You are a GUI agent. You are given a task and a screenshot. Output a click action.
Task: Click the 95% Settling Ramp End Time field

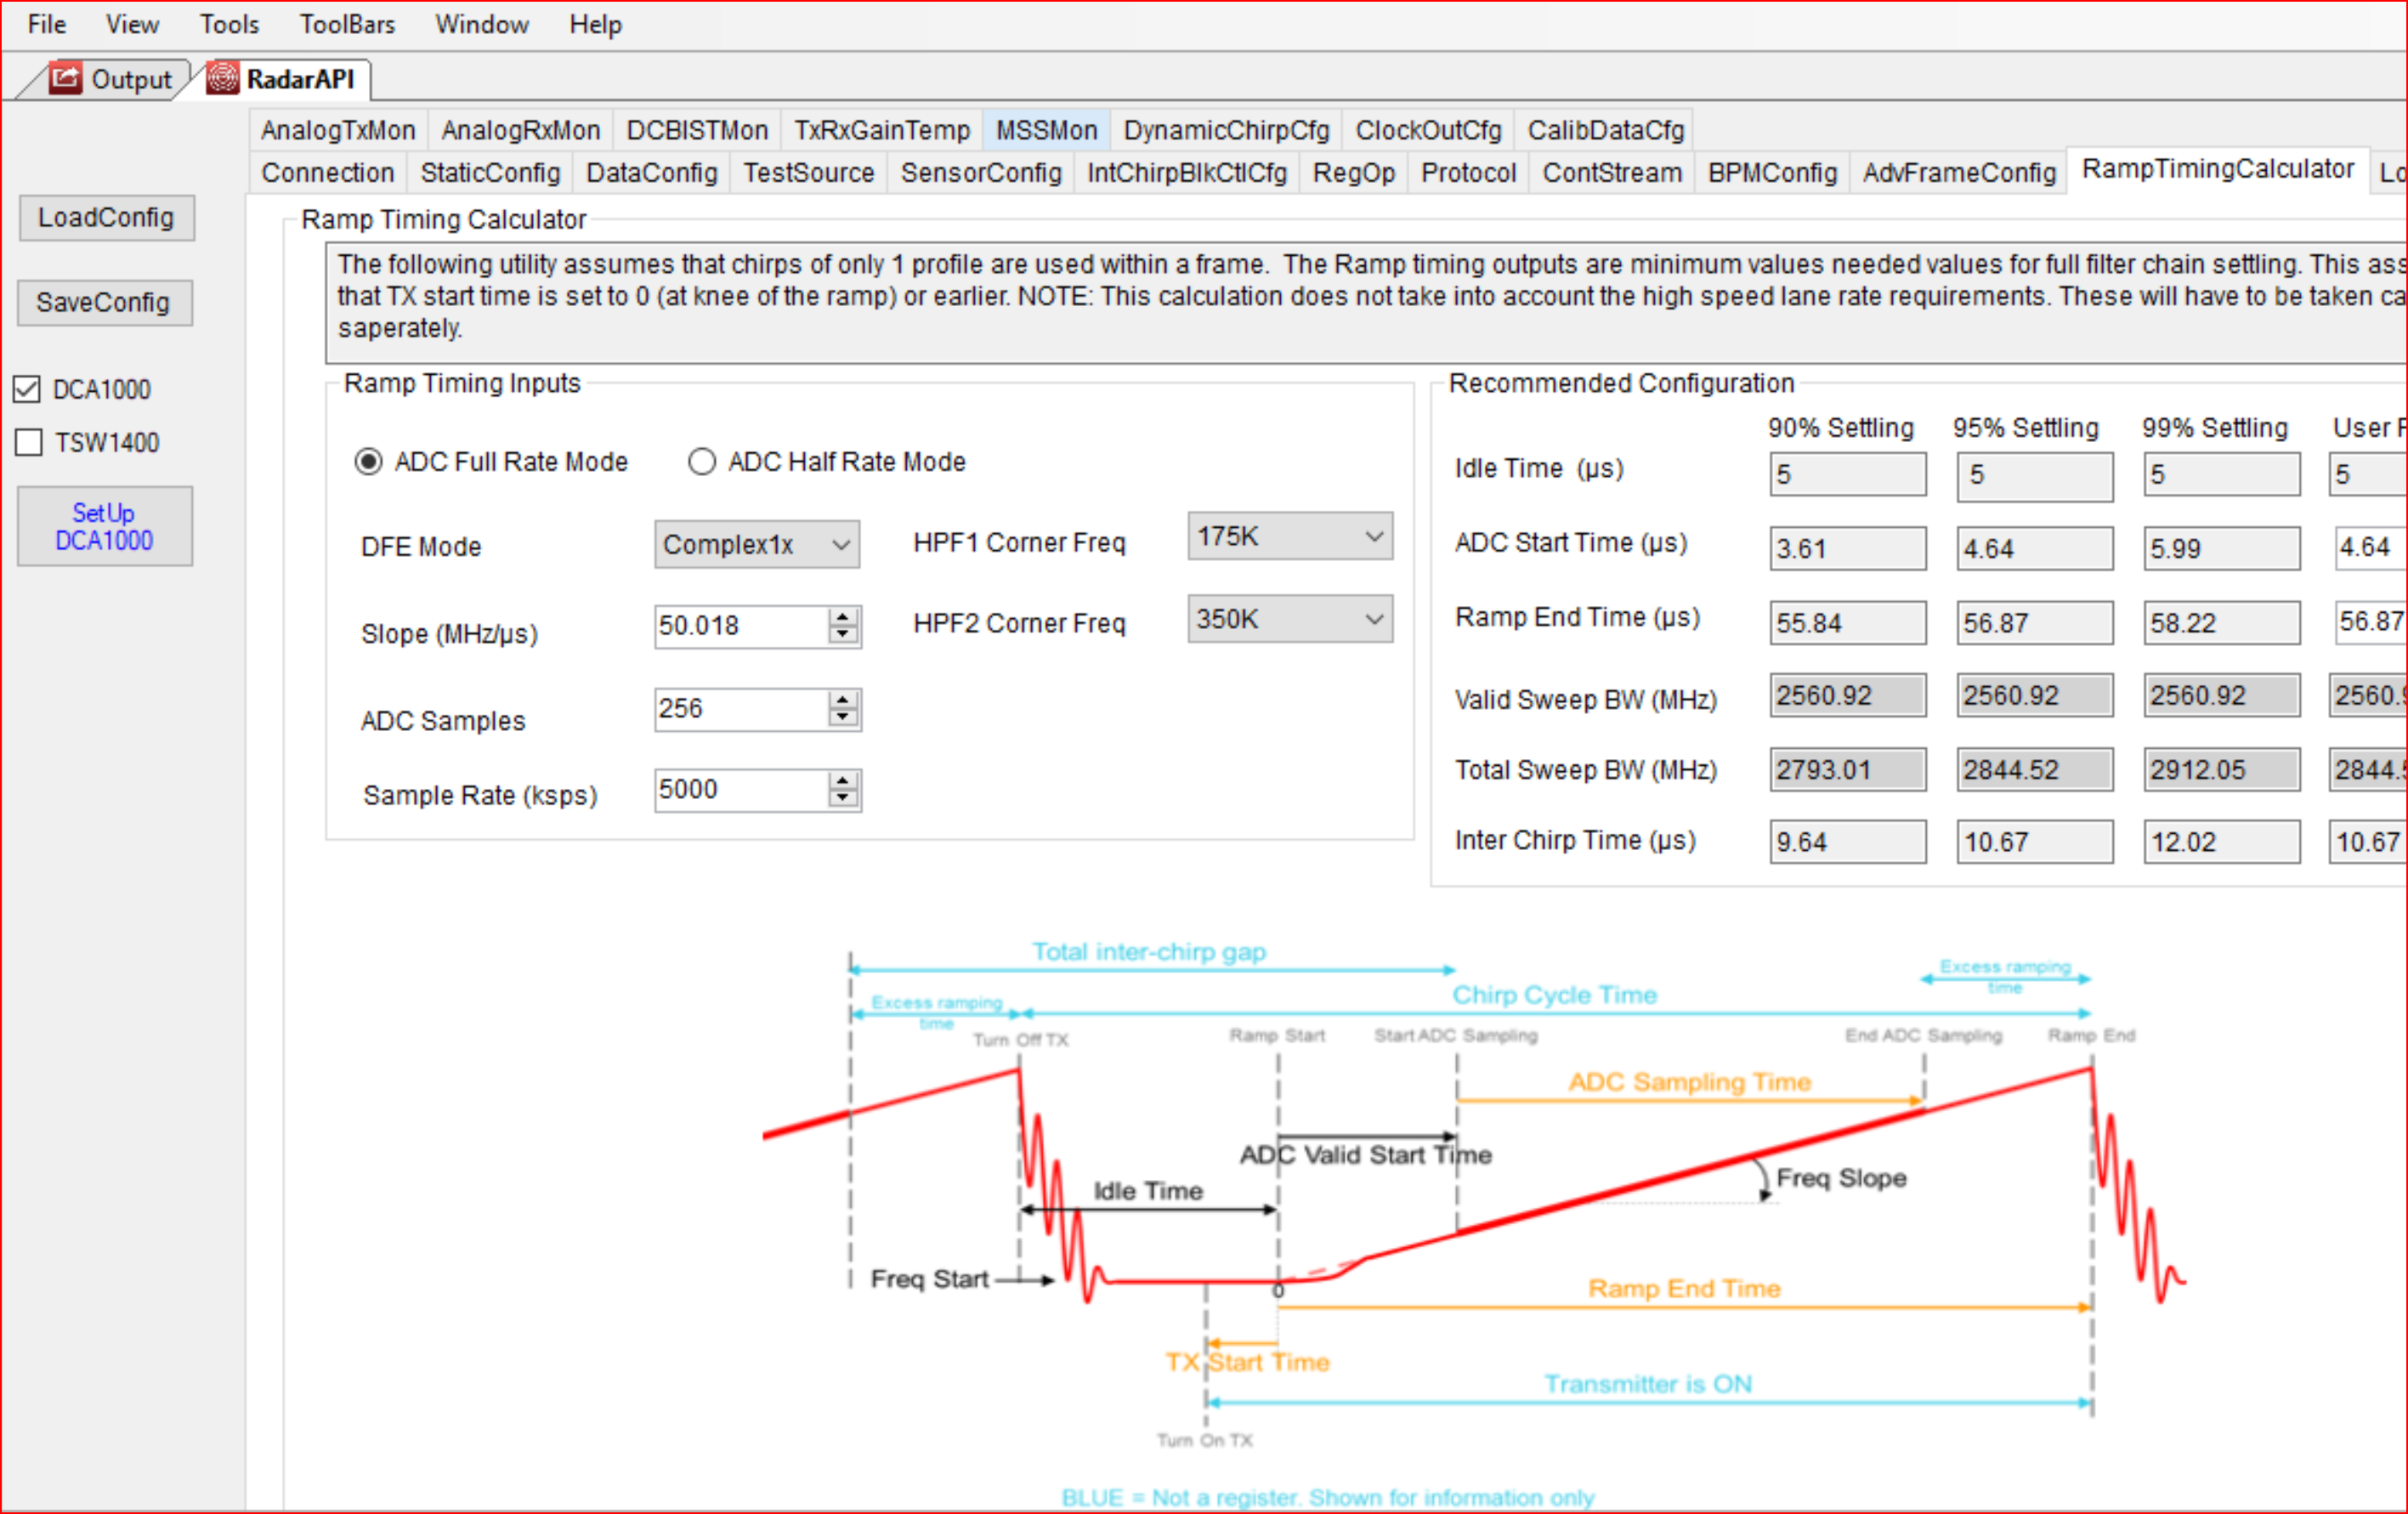click(2034, 622)
